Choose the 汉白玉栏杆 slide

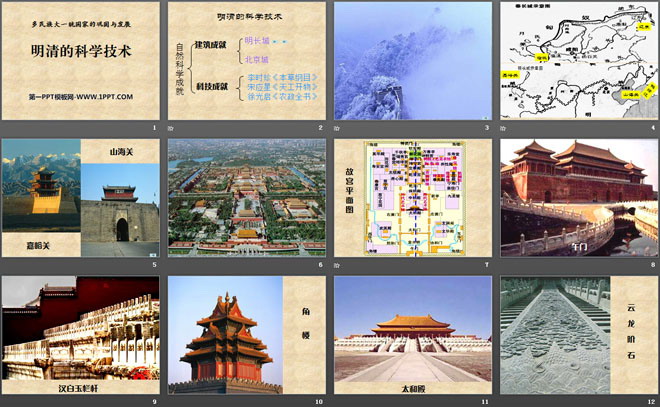click(x=80, y=334)
